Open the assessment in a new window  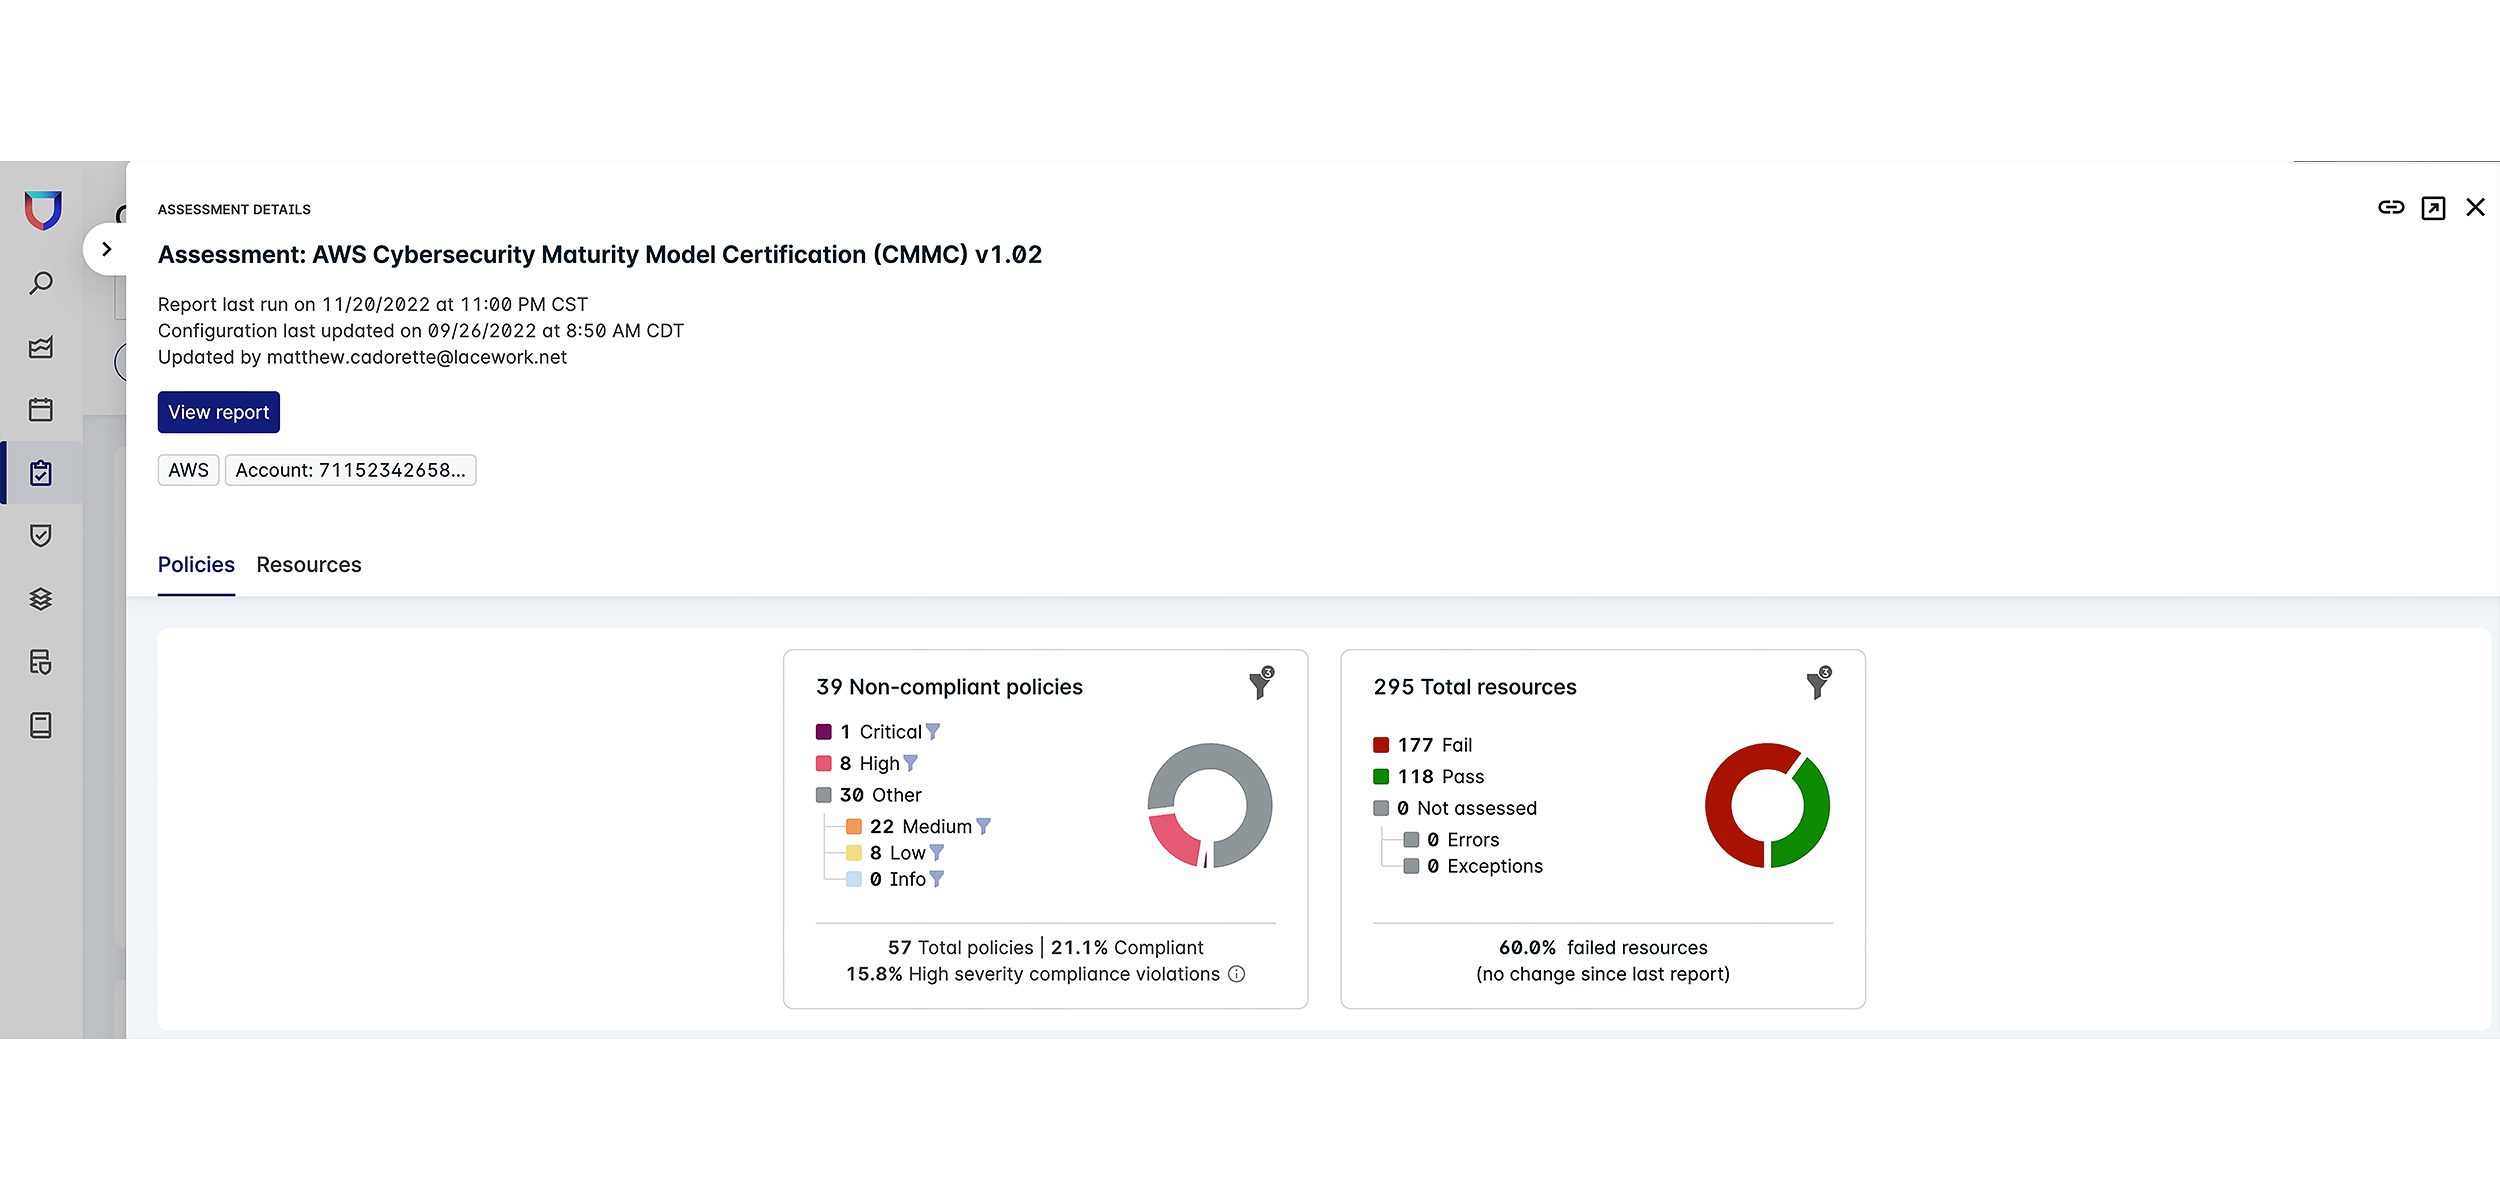pos(2433,208)
